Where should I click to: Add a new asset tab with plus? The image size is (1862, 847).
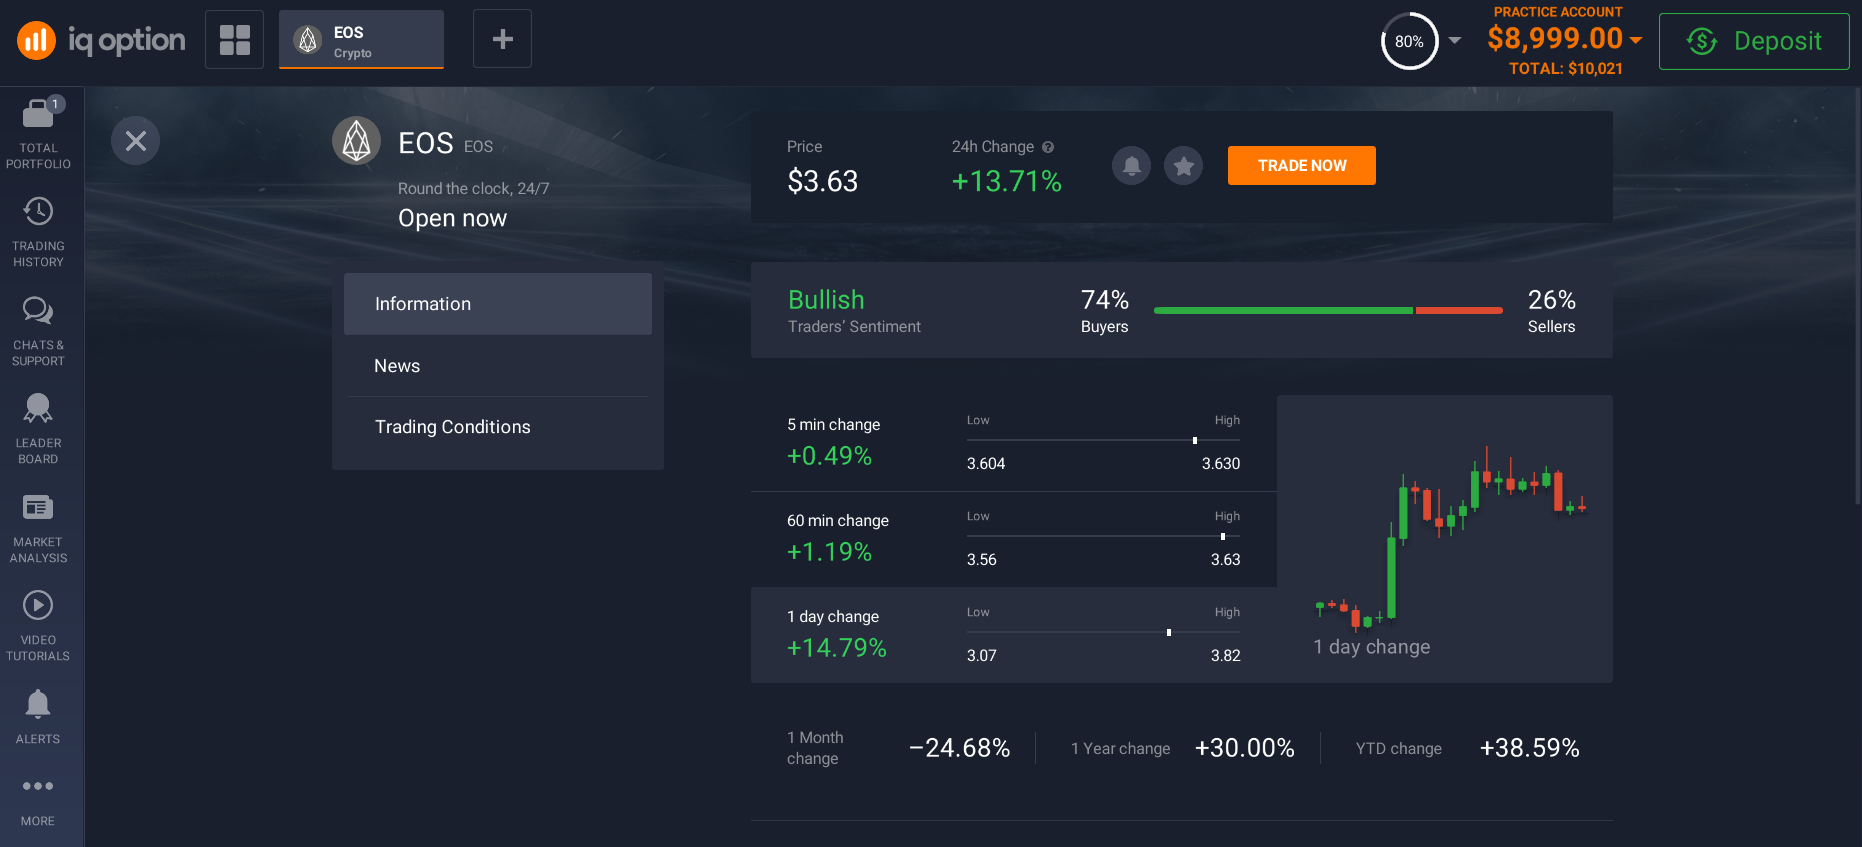502,39
